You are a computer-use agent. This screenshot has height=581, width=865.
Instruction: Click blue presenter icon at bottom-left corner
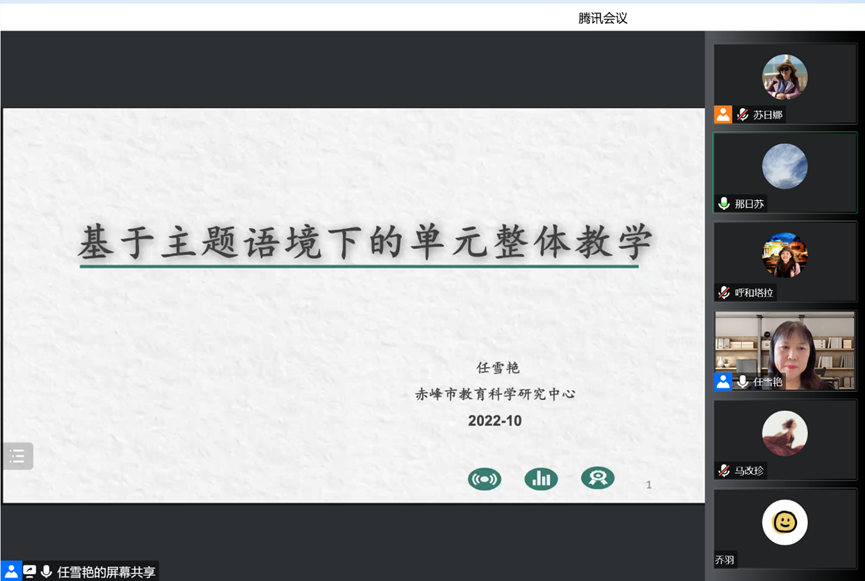coord(11,572)
